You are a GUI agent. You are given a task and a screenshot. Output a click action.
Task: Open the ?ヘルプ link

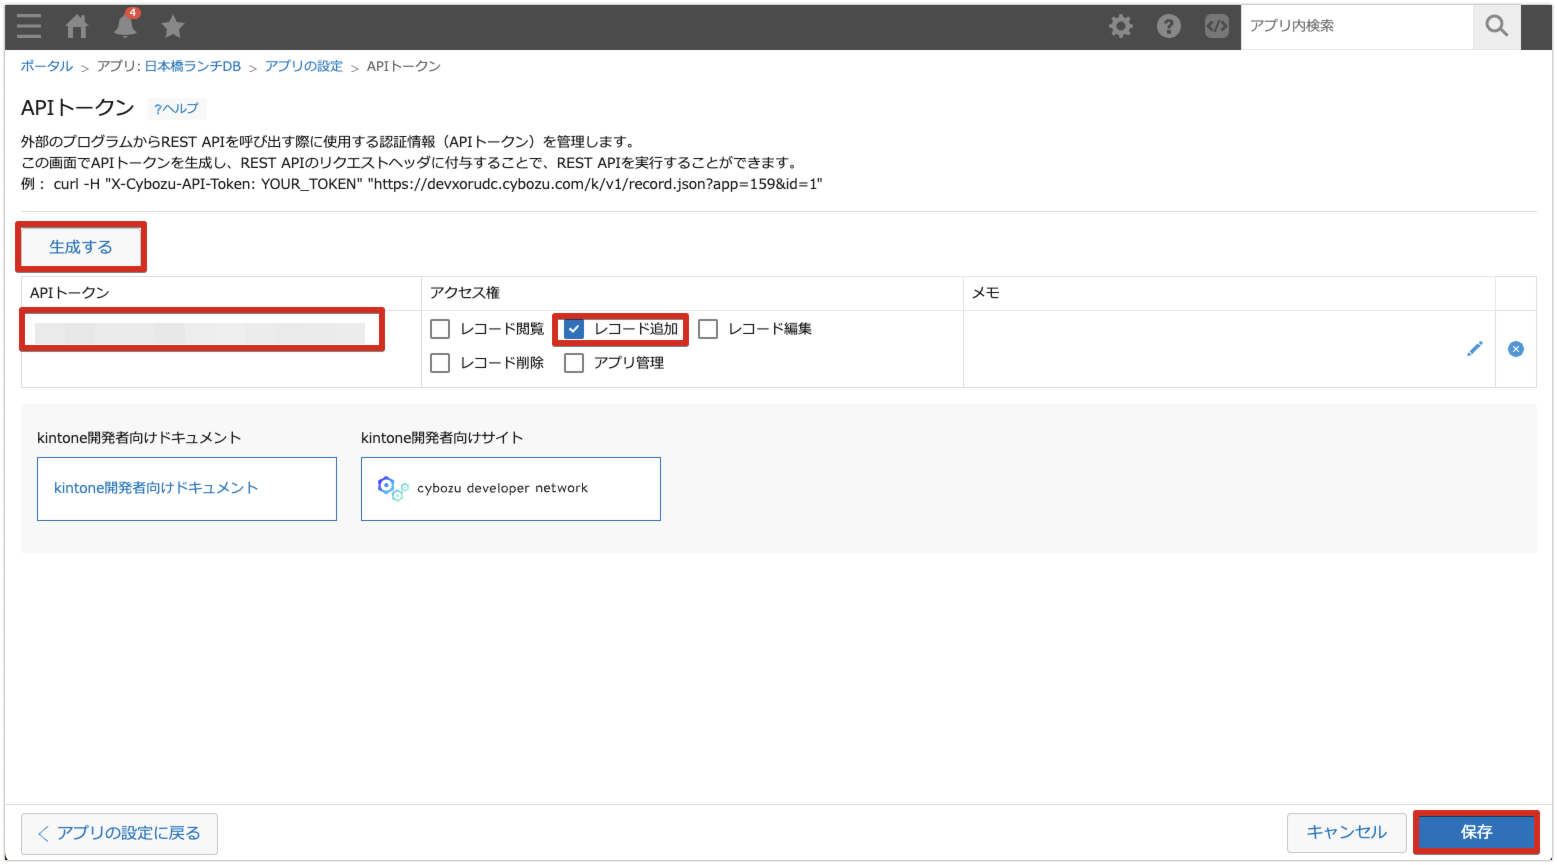[176, 108]
